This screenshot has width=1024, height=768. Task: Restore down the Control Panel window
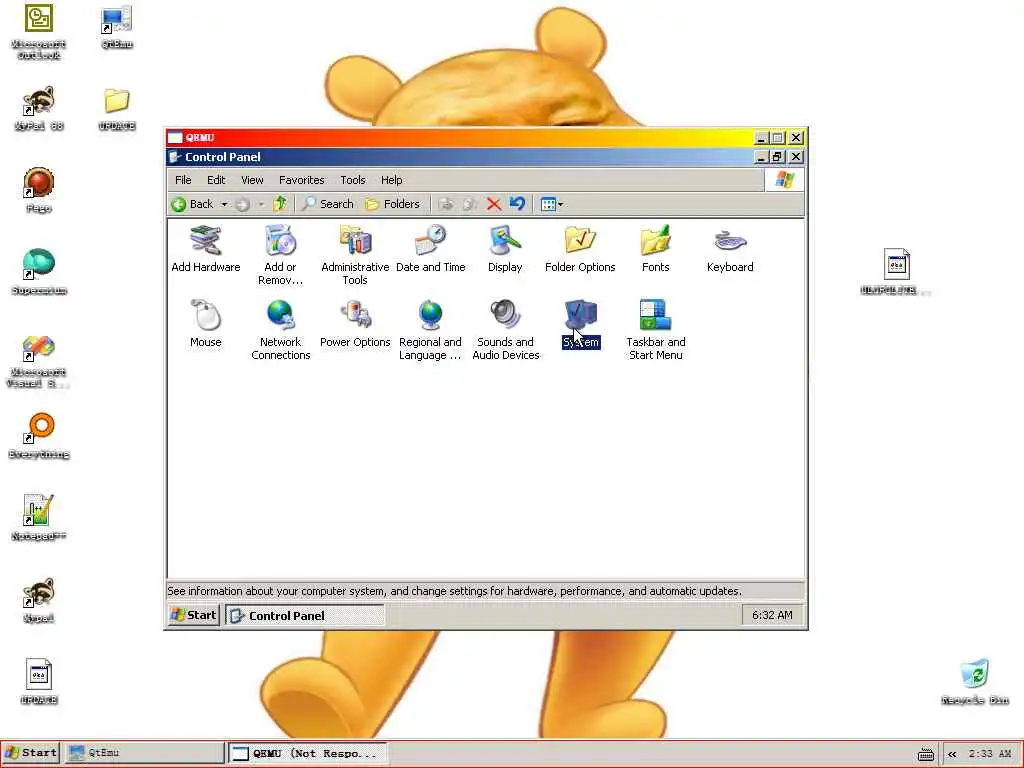pos(777,157)
